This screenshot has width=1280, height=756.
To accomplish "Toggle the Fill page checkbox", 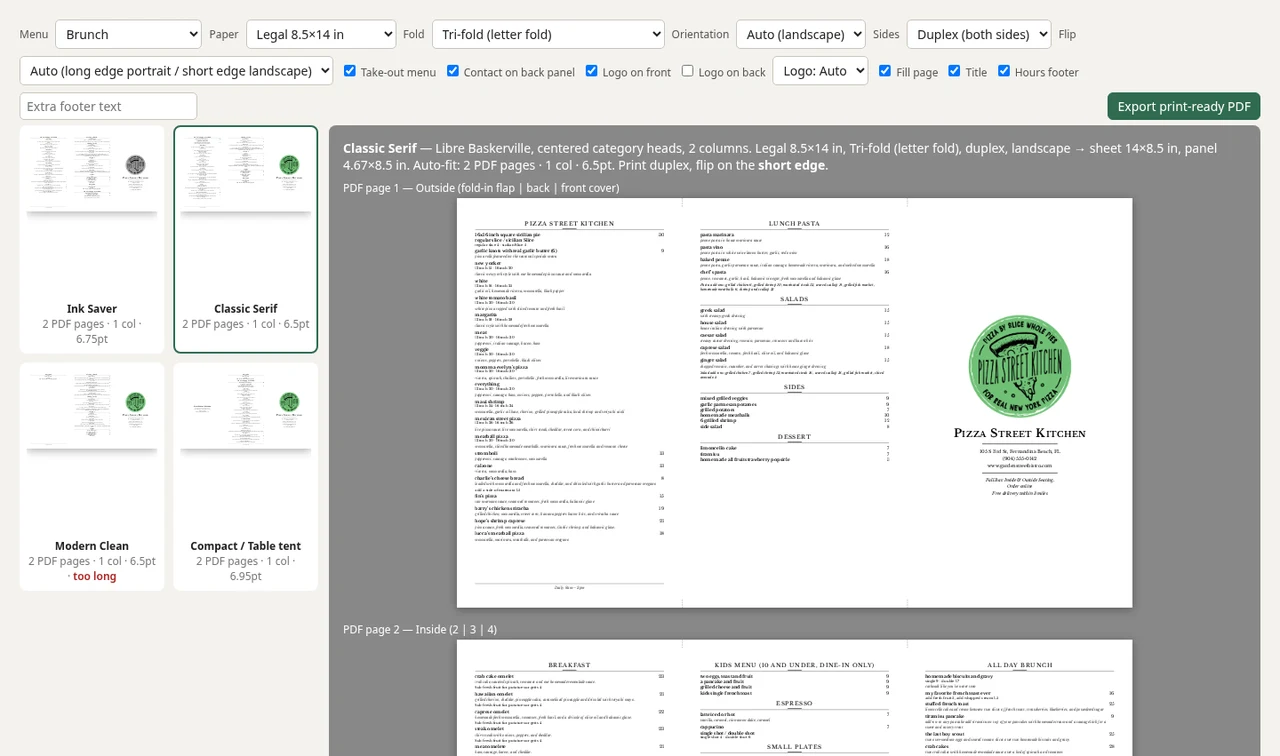I will tap(885, 71).
